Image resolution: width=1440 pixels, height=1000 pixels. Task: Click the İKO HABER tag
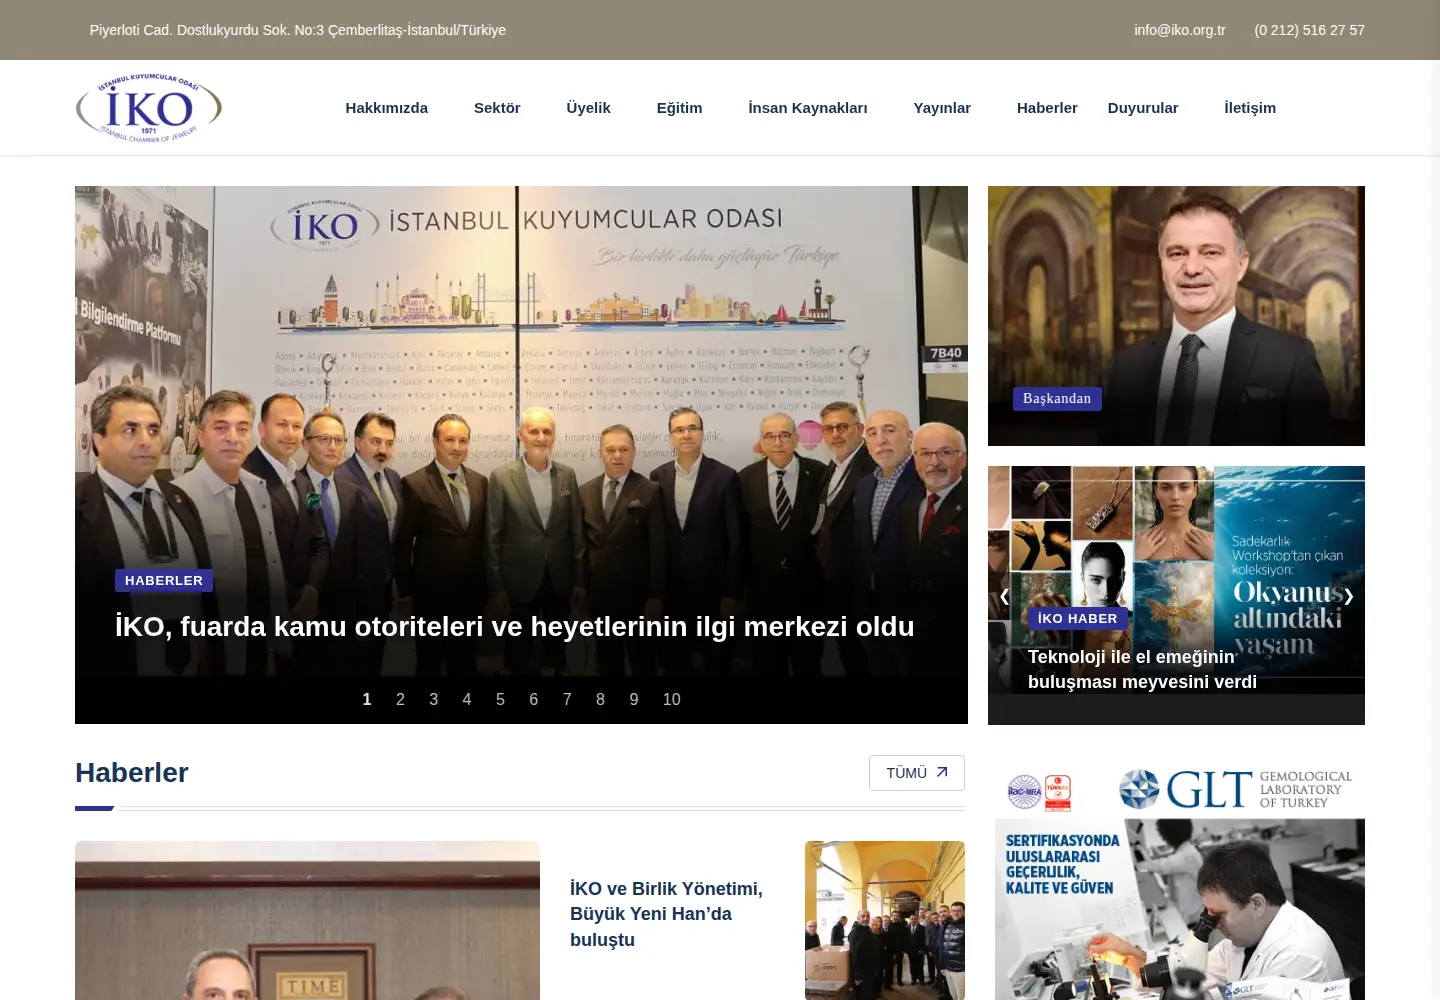tap(1078, 619)
